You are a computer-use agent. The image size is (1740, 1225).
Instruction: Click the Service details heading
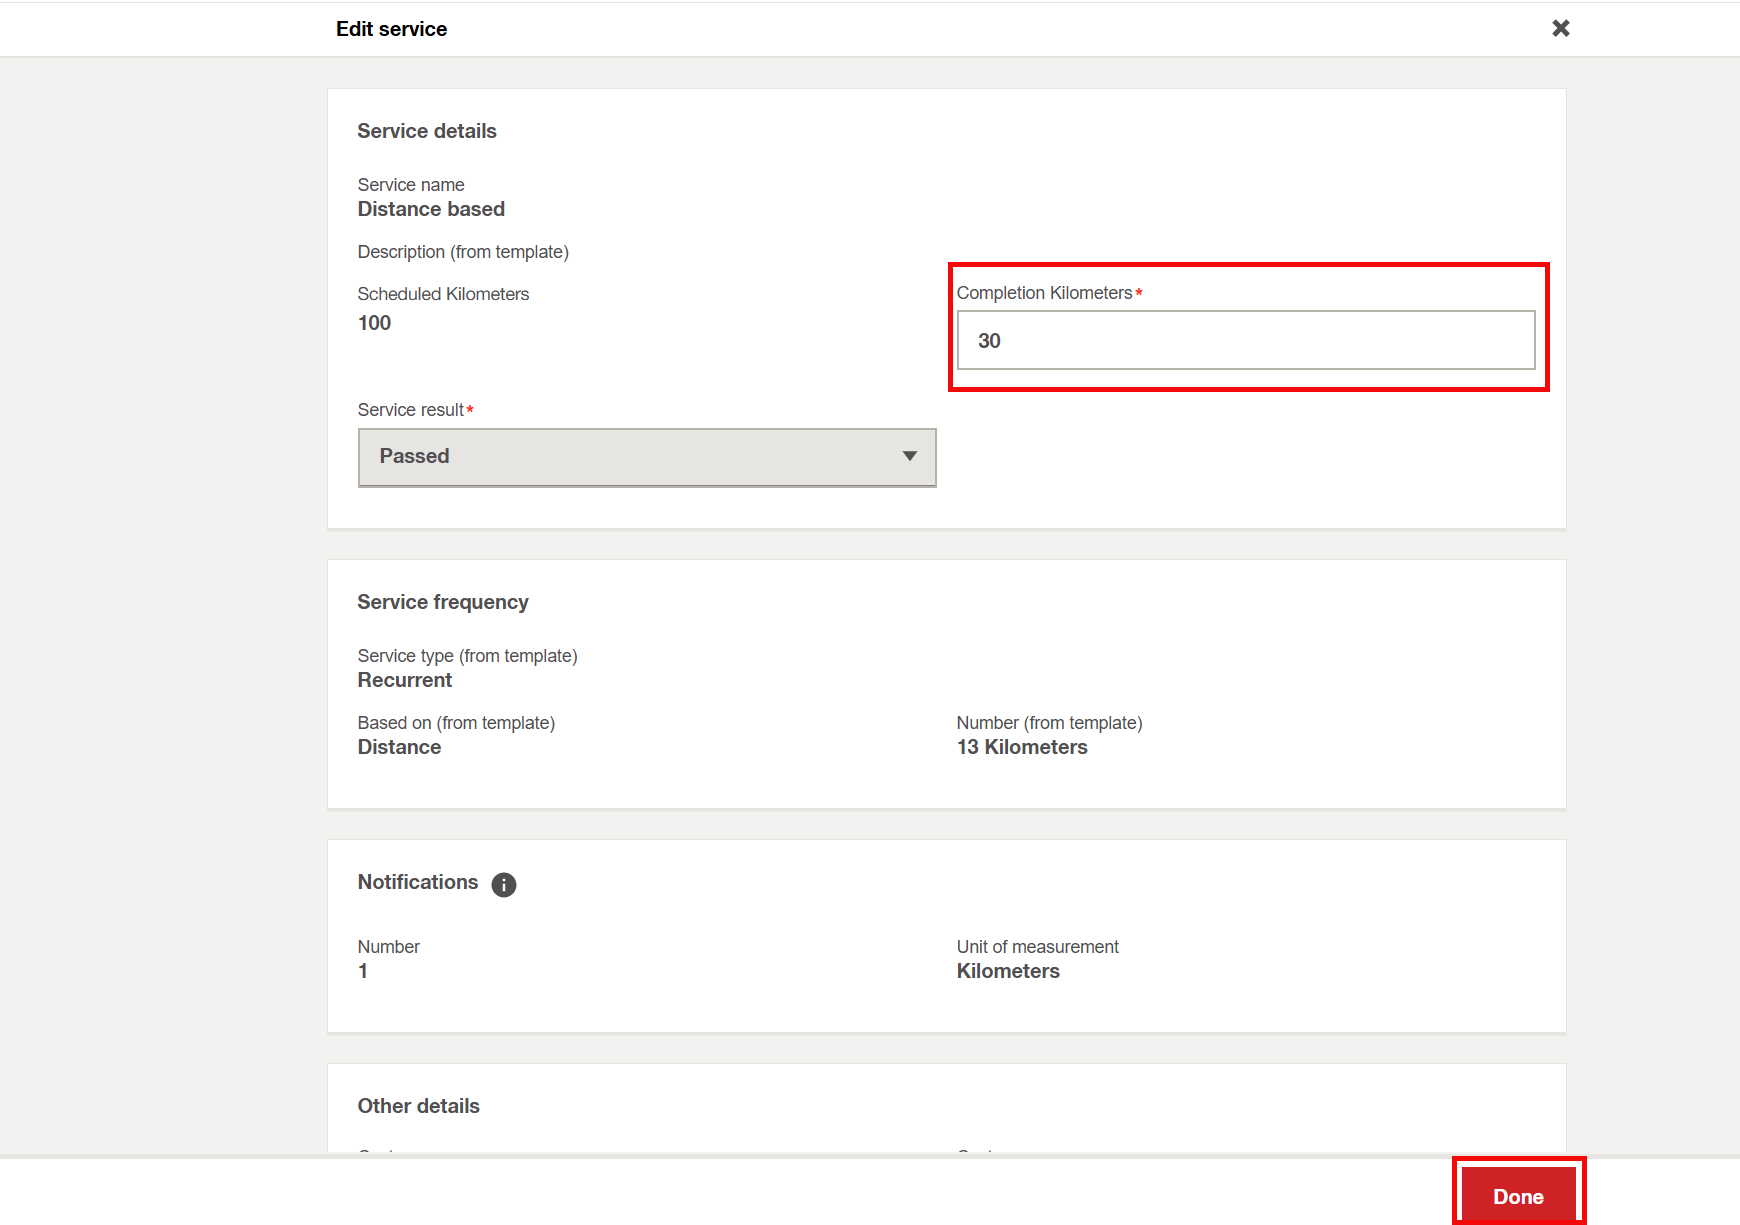[427, 131]
